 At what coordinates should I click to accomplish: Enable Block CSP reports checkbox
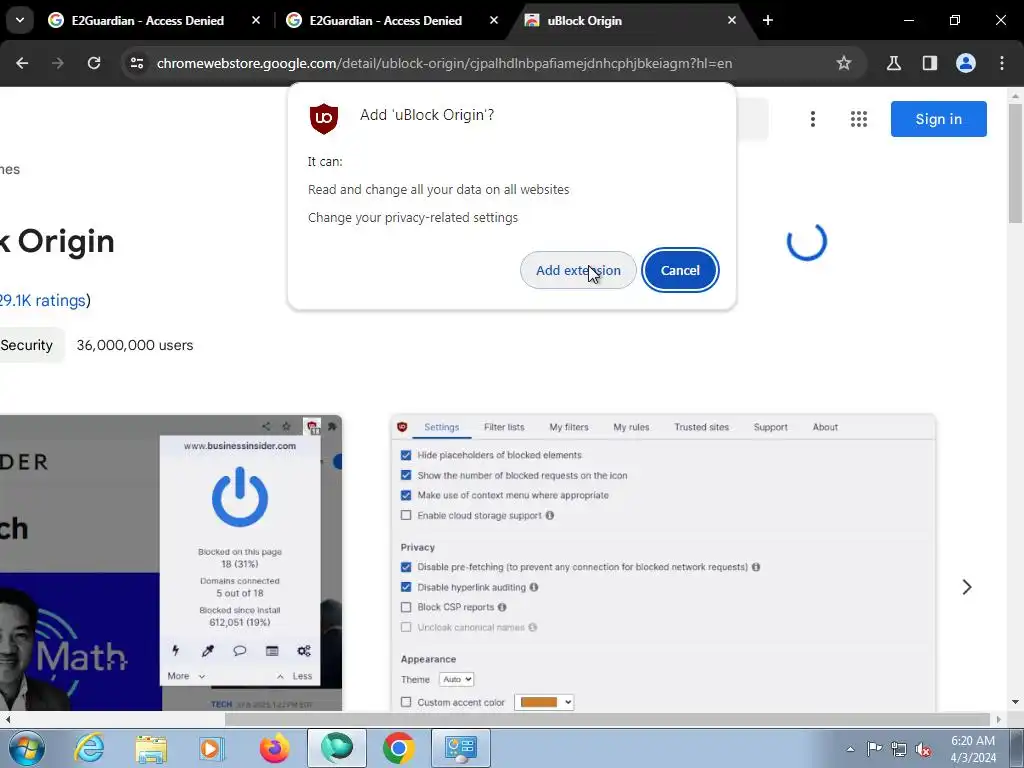pos(406,607)
